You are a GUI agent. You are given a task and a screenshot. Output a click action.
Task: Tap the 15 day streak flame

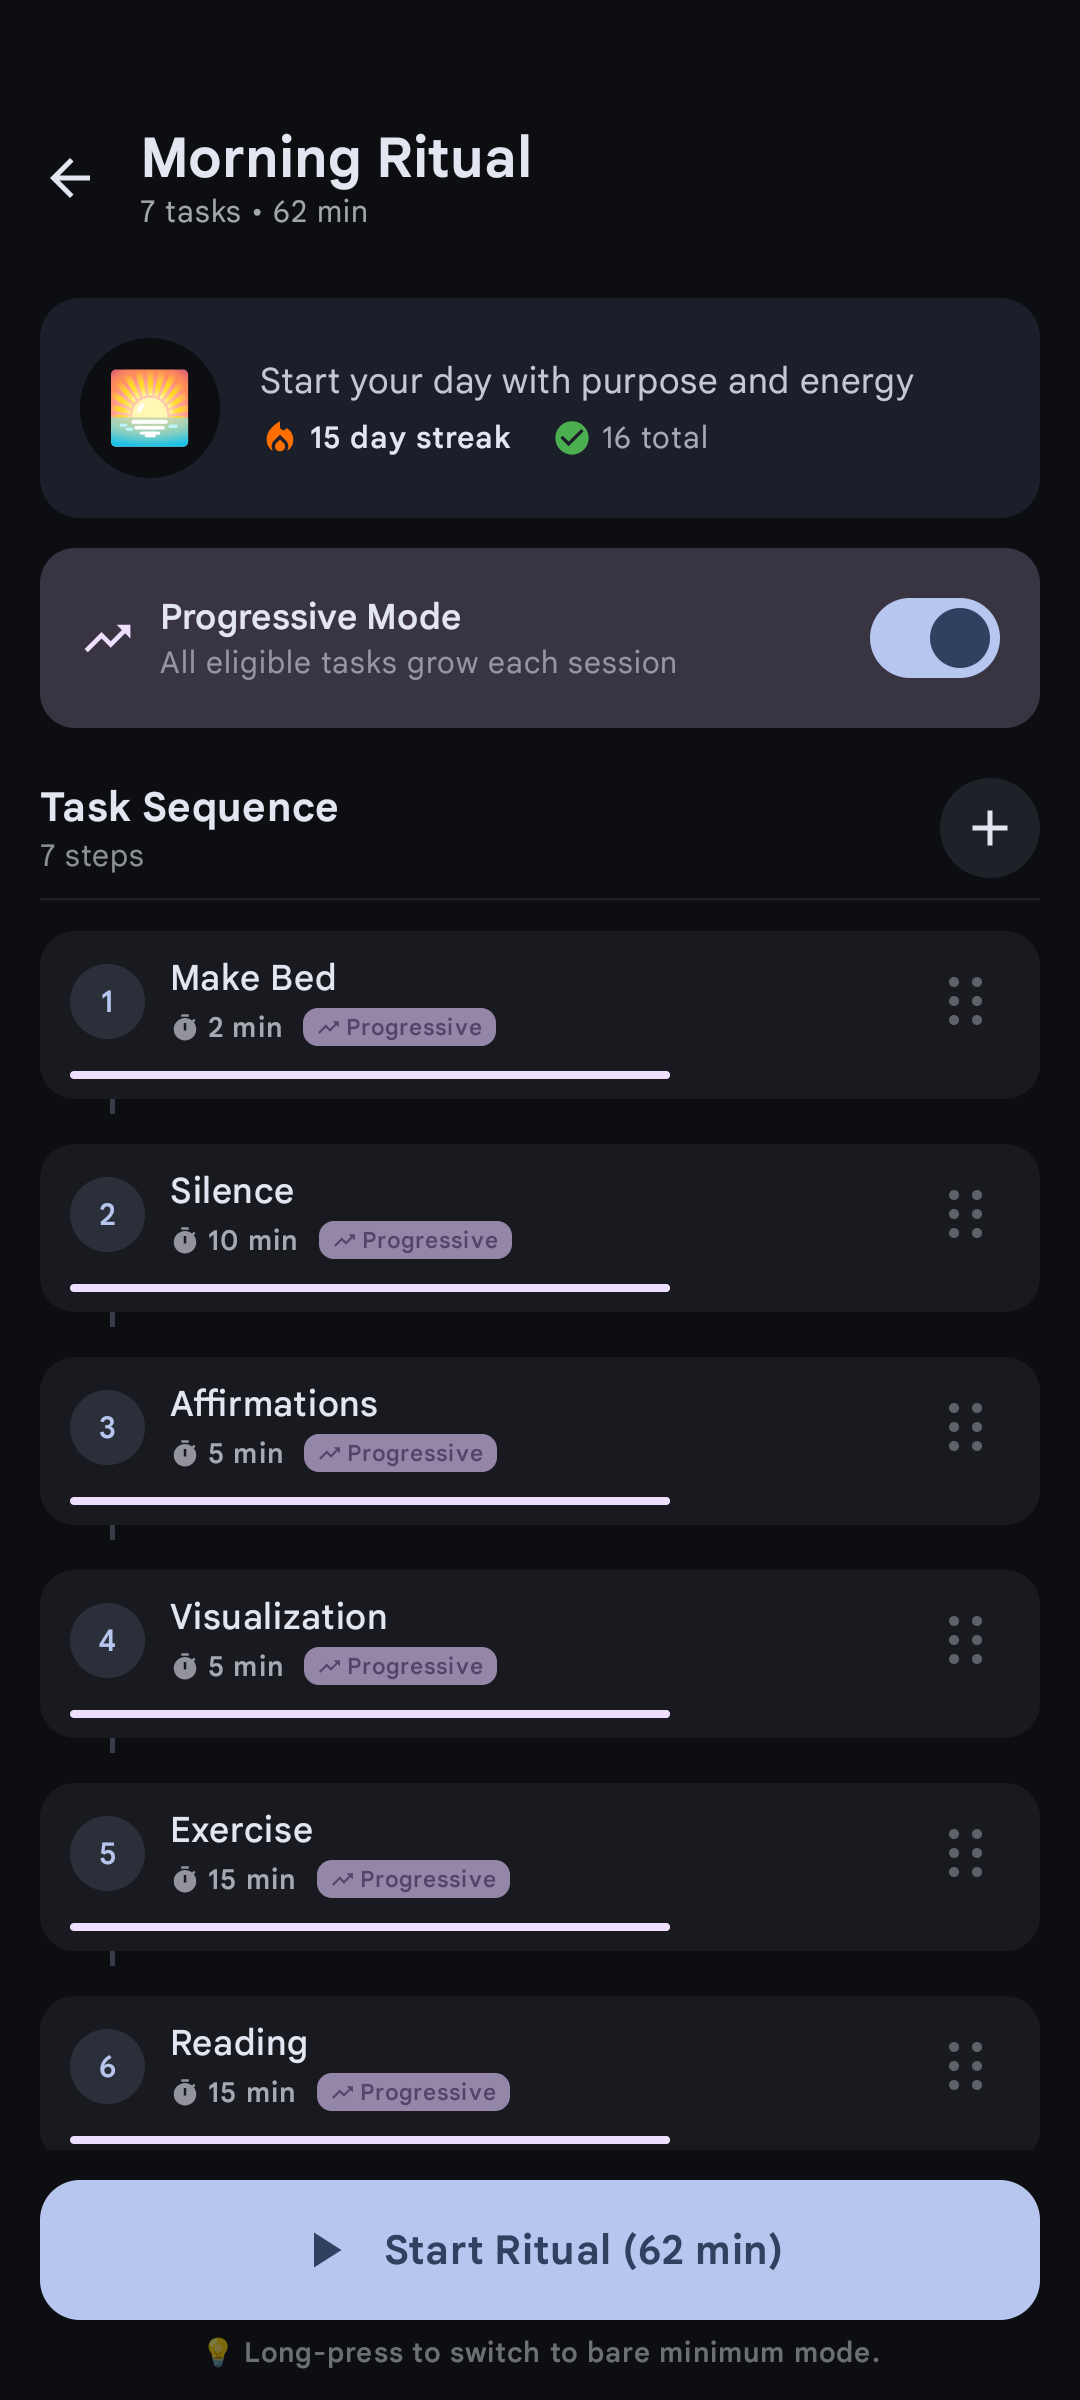280,437
